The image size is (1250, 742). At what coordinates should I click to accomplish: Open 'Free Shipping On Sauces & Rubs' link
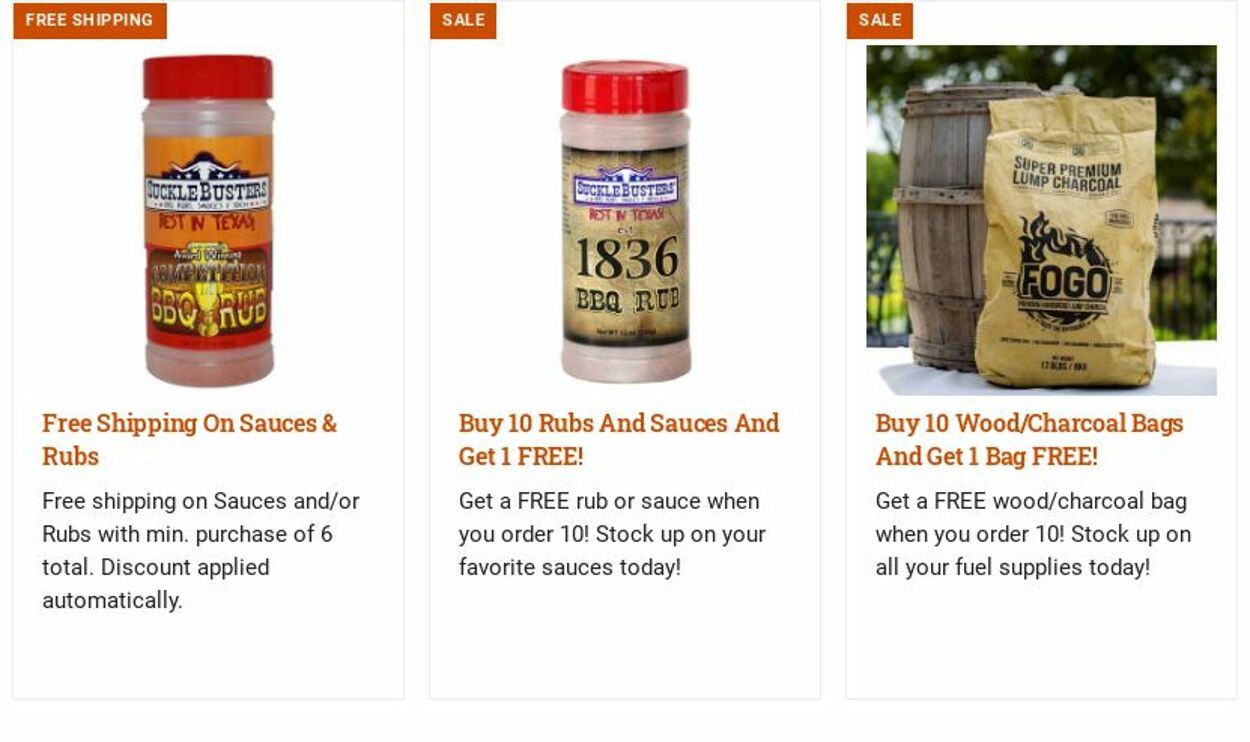(190, 439)
